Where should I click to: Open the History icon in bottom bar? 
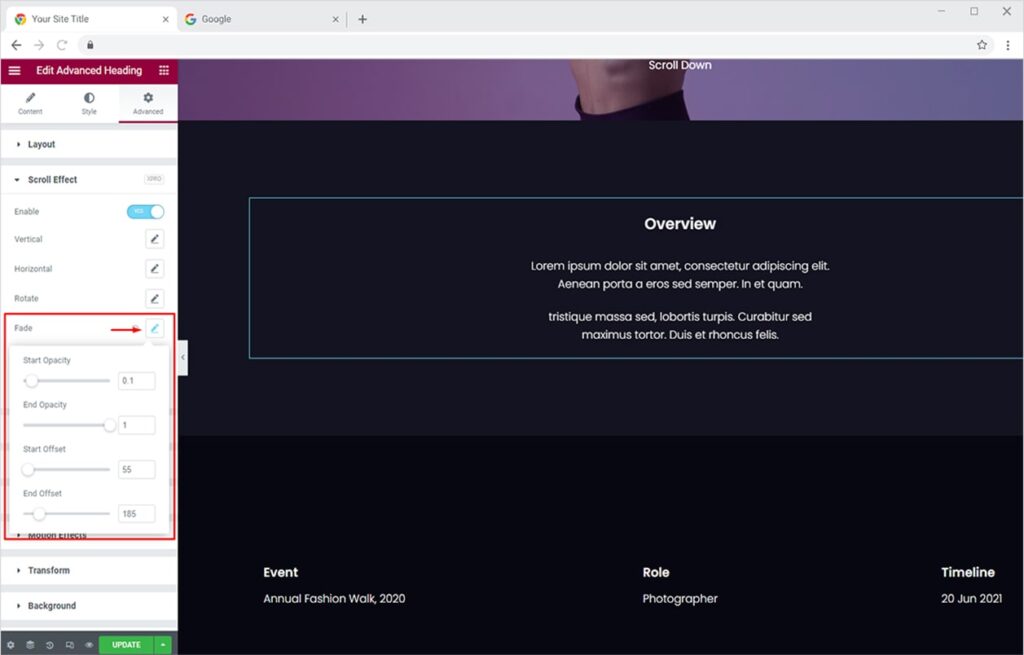[x=50, y=645]
